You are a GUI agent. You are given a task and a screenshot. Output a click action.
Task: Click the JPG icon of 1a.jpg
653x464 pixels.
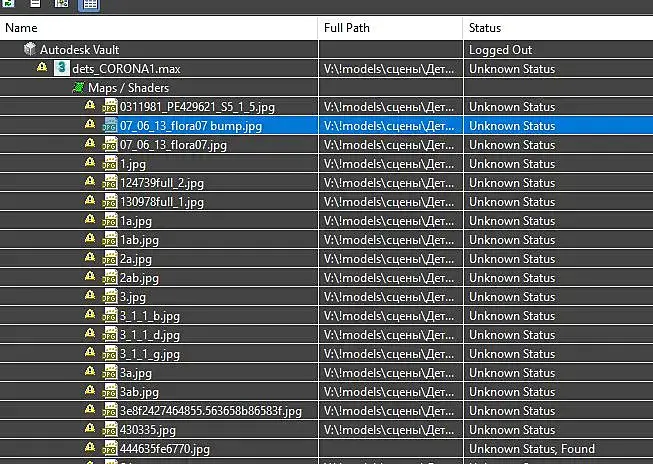pos(110,220)
